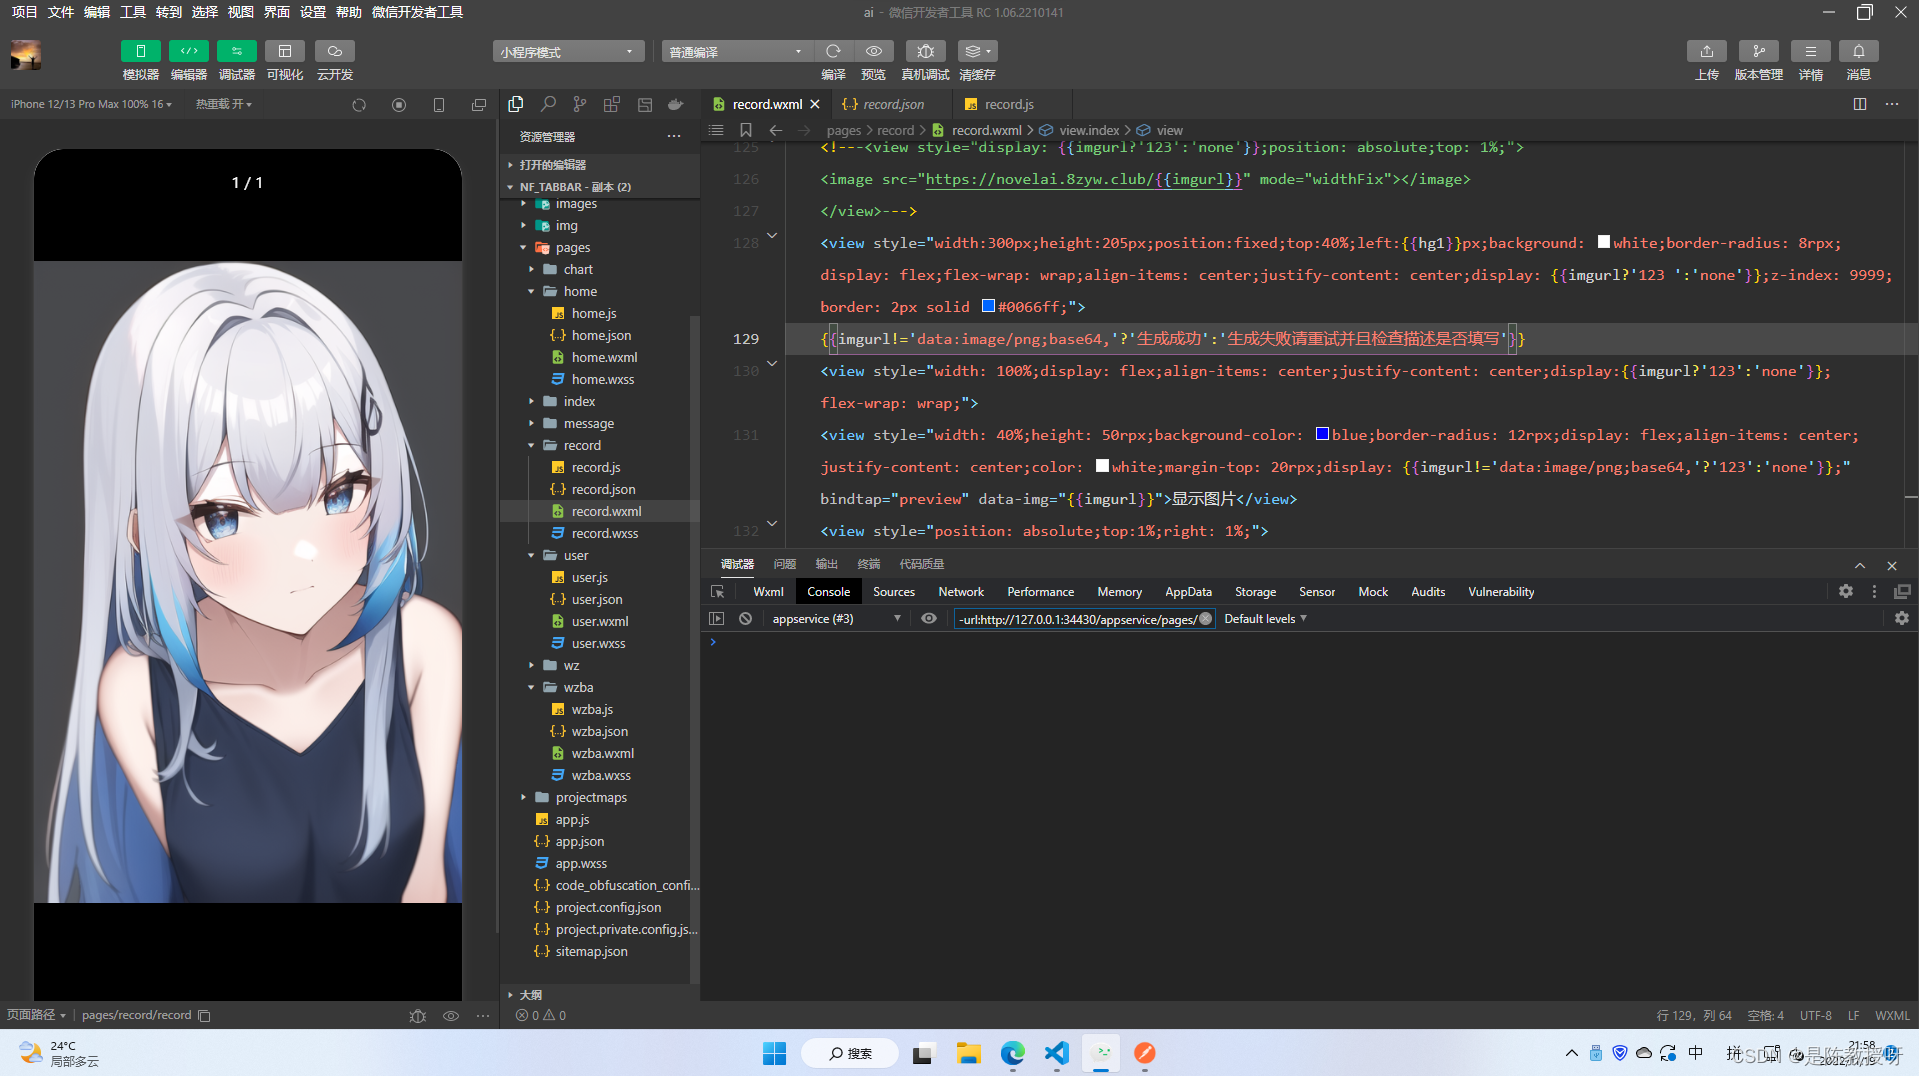The width and height of the screenshot is (1919, 1076).
Task: Open the 工具 menu in menu bar
Action: click(x=132, y=12)
